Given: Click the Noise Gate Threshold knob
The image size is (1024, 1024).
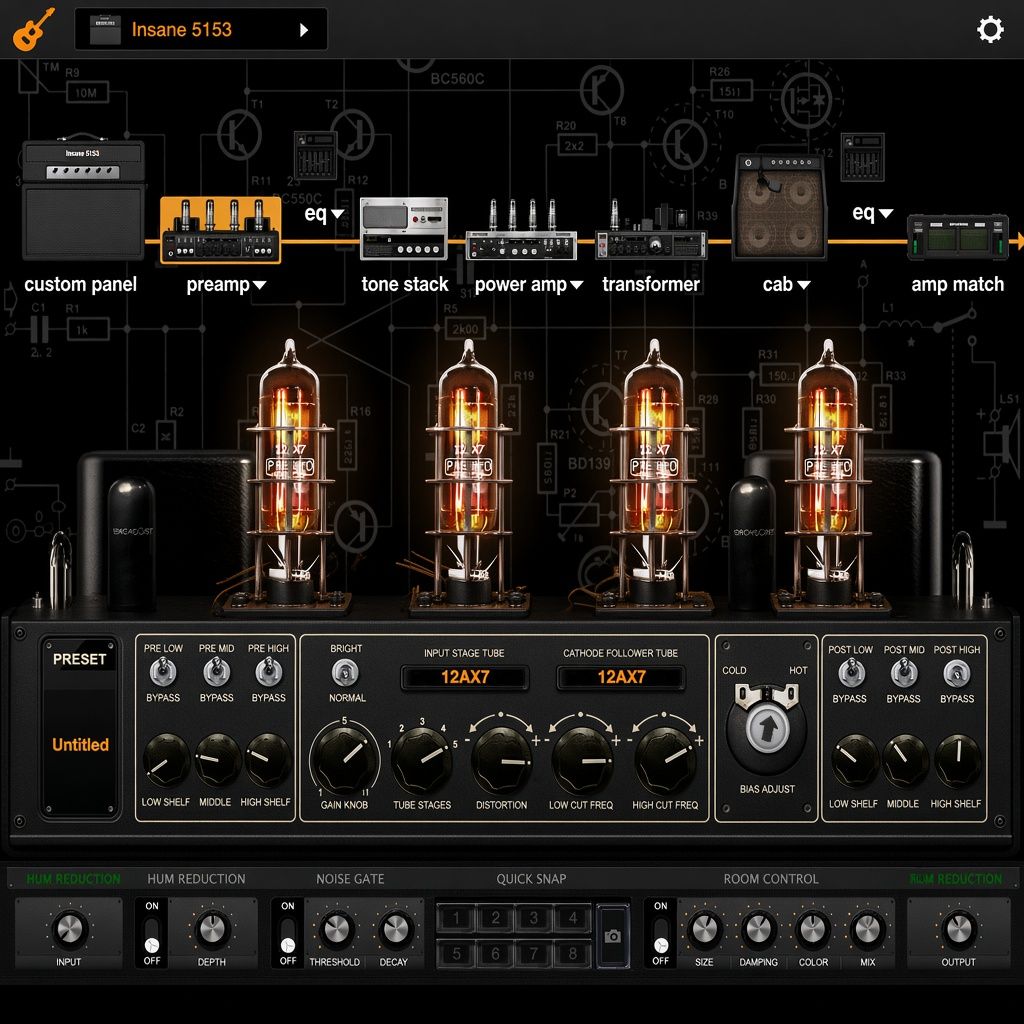Looking at the screenshot, I should pyautogui.click(x=336, y=929).
